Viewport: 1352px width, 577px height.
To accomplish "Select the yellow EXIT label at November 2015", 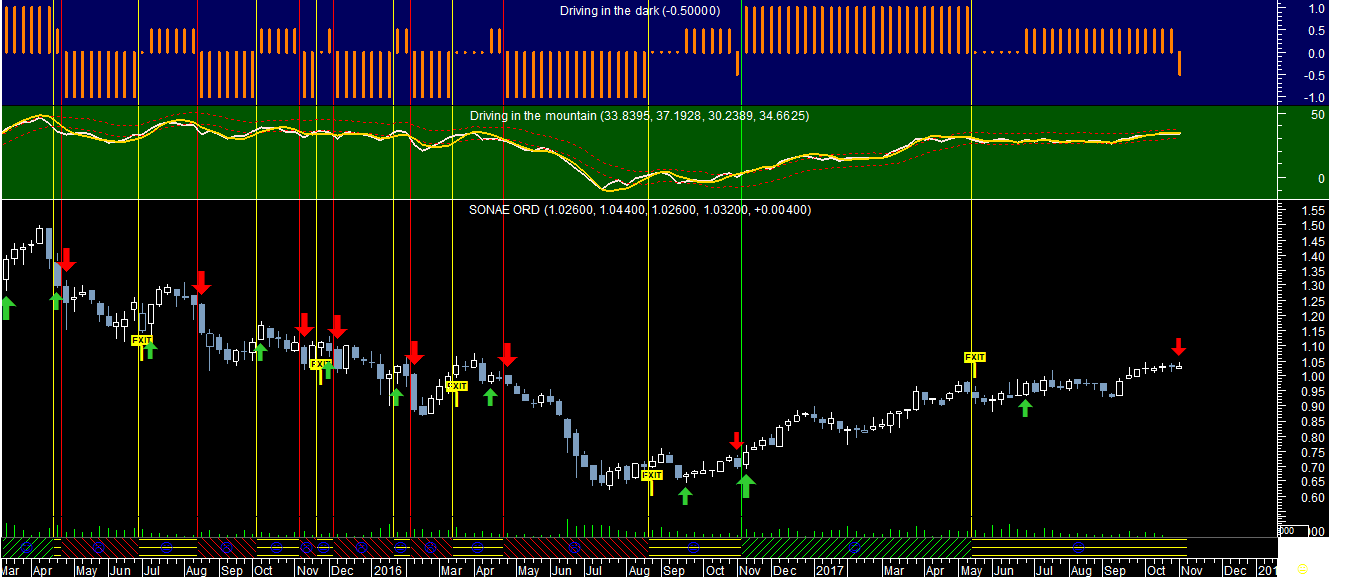I will (321, 364).
